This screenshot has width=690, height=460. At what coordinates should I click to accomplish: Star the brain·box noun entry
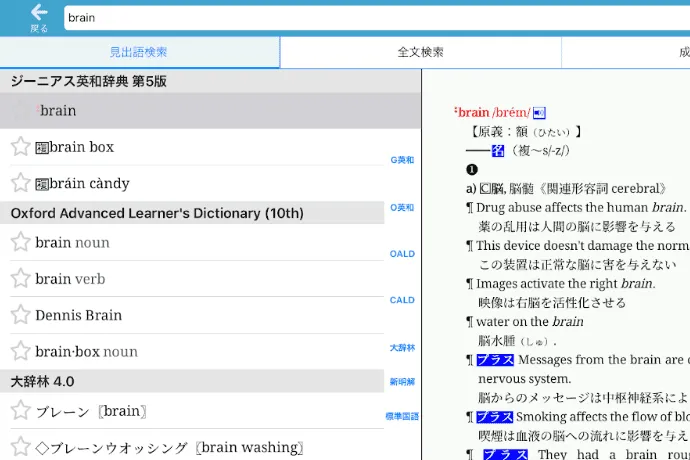(x=21, y=351)
